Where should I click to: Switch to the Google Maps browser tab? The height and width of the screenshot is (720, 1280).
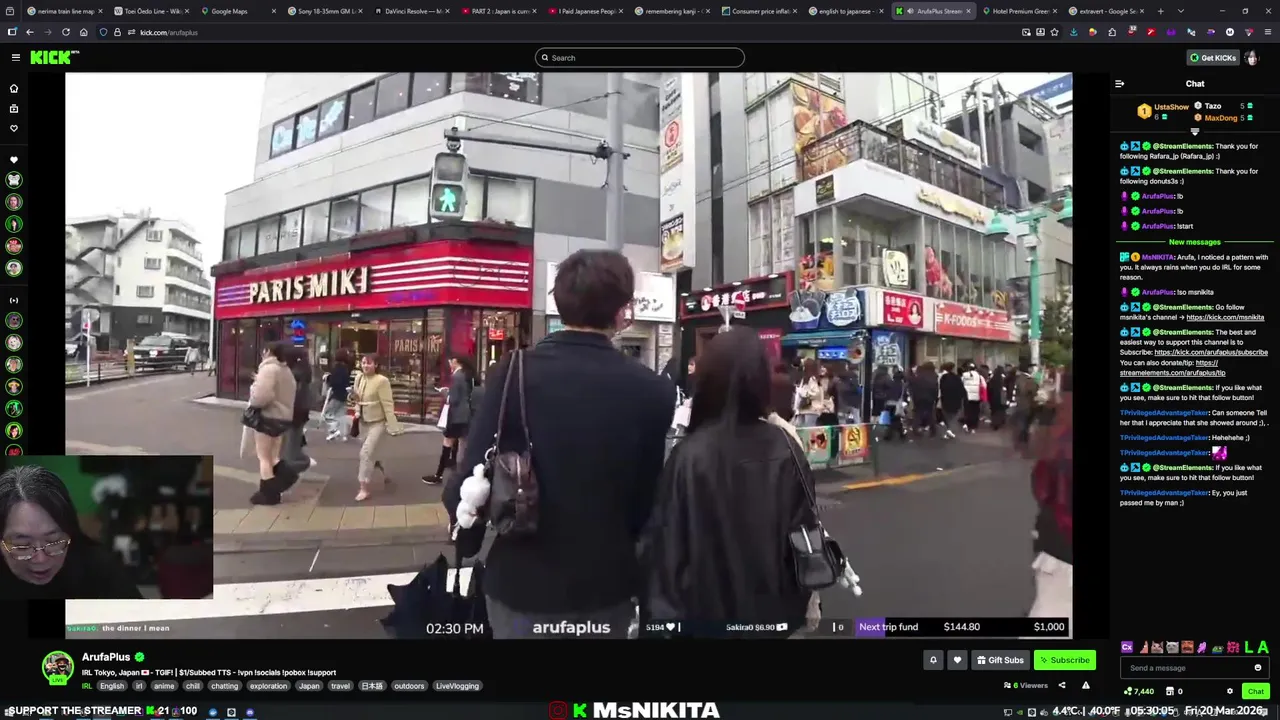[237, 11]
